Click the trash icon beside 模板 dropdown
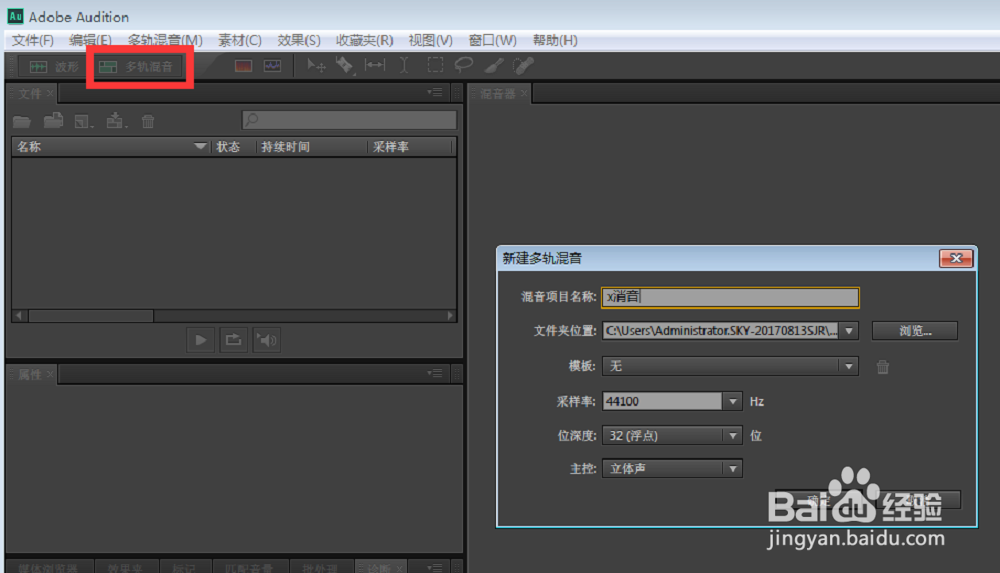1000x573 pixels. [883, 366]
